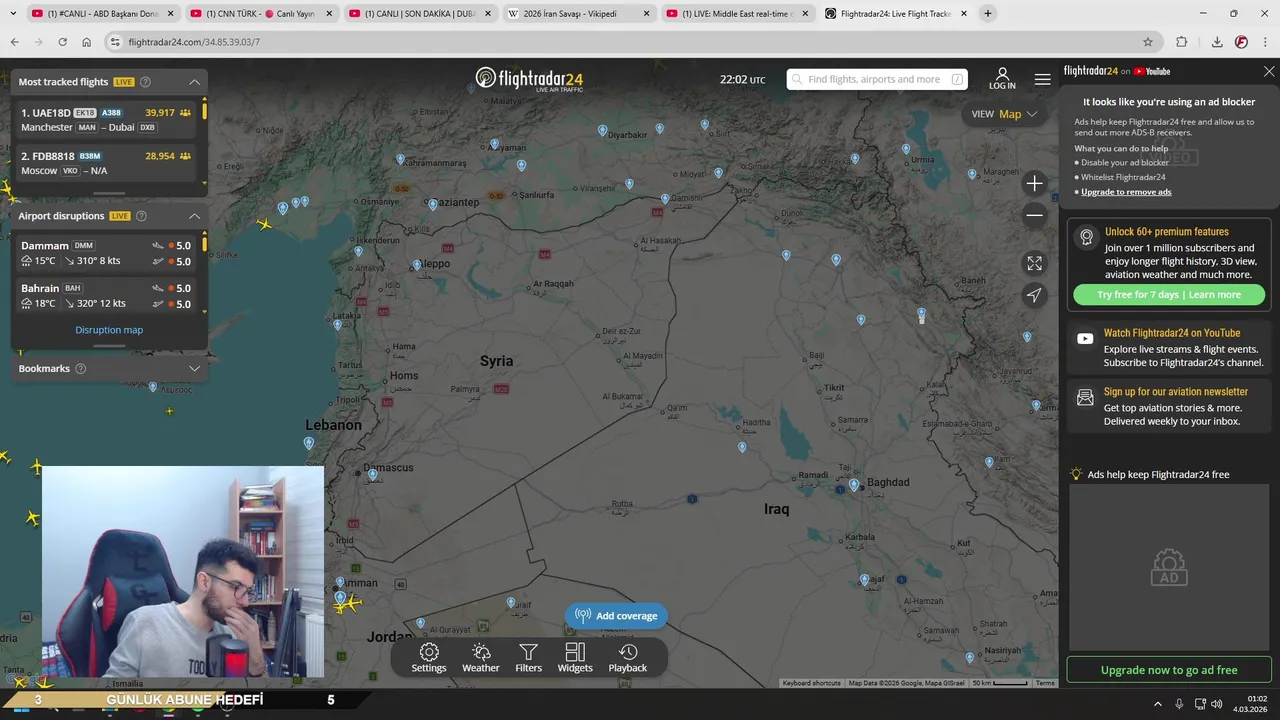Center map on my location

[1034, 294]
